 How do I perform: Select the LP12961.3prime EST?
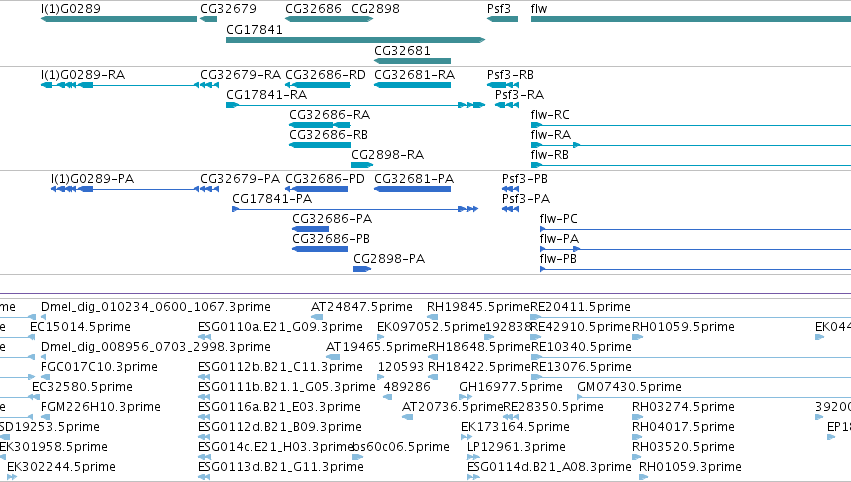coord(472,457)
